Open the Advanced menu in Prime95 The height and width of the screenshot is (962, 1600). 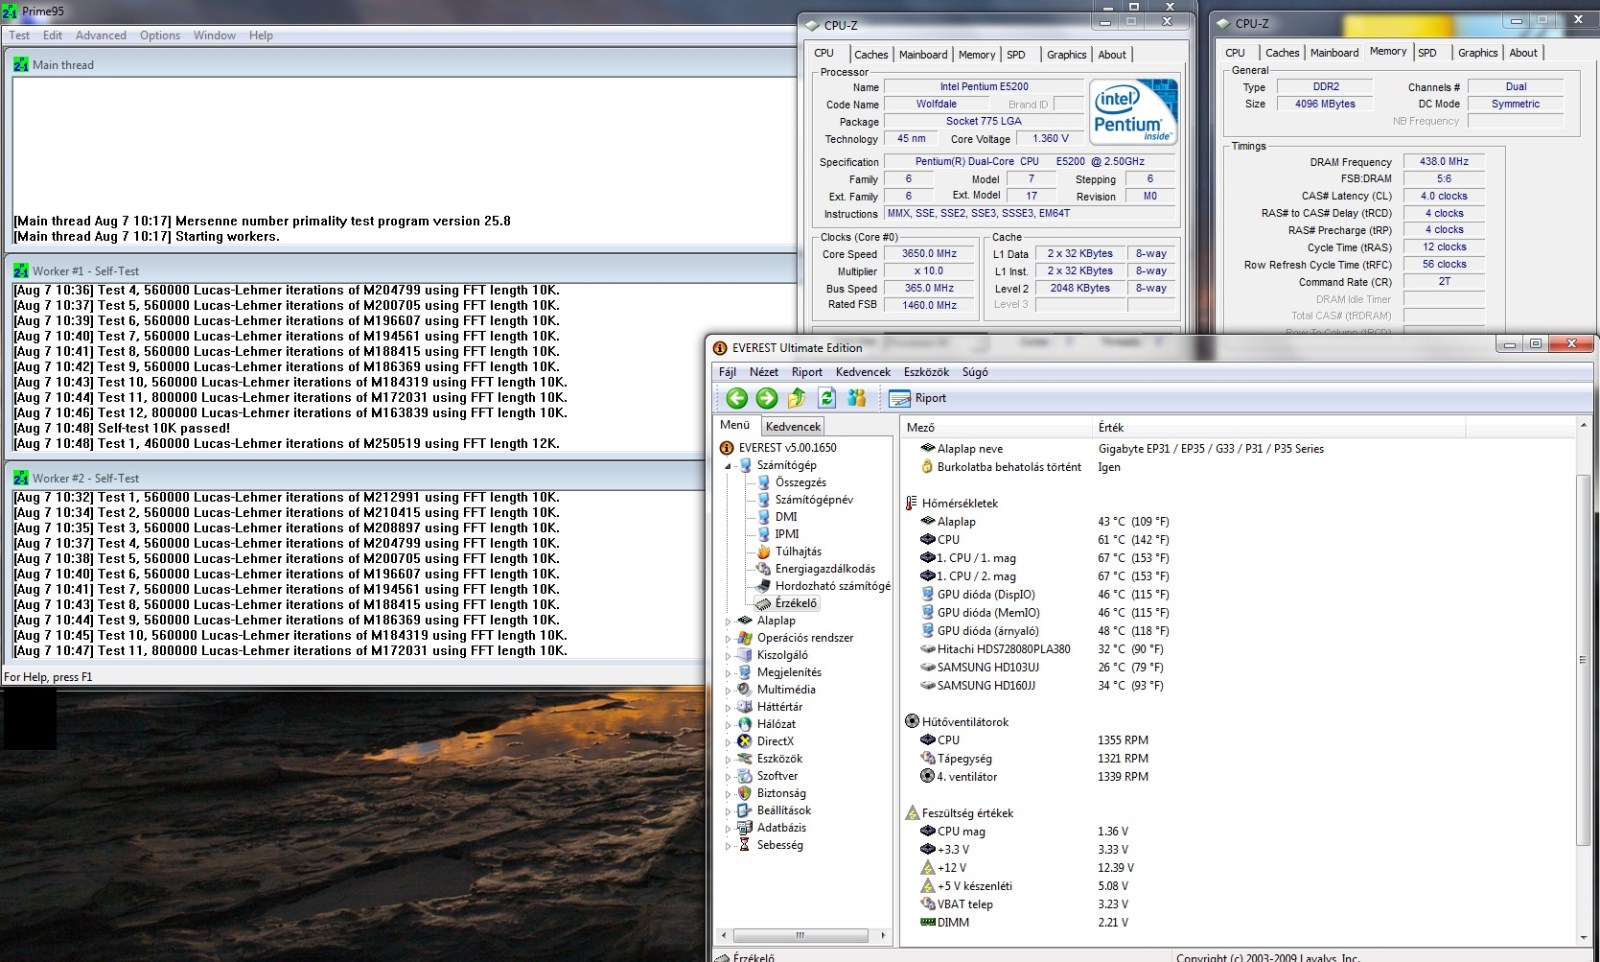[x=101, y=35]
